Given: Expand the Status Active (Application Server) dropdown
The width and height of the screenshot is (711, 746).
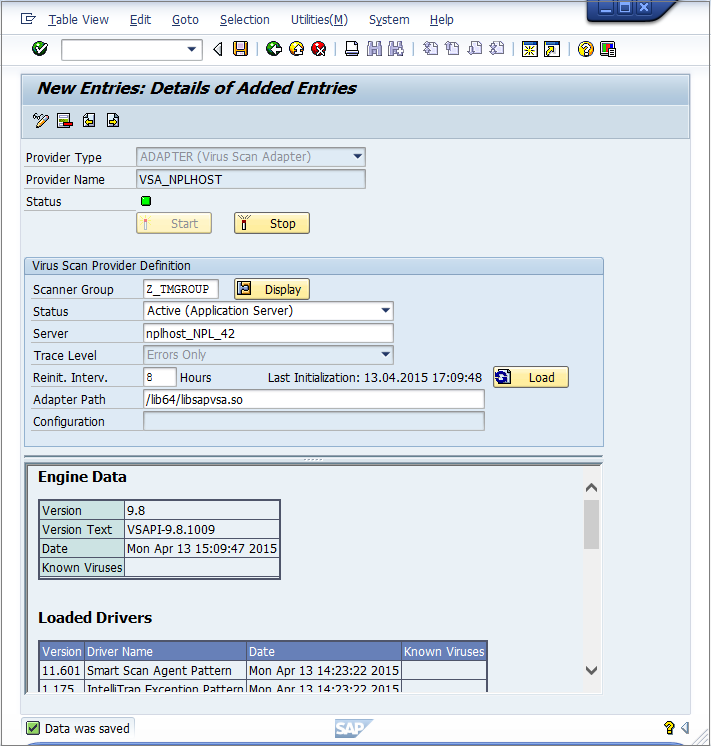Looking at the screenshot, I should 386,311.
